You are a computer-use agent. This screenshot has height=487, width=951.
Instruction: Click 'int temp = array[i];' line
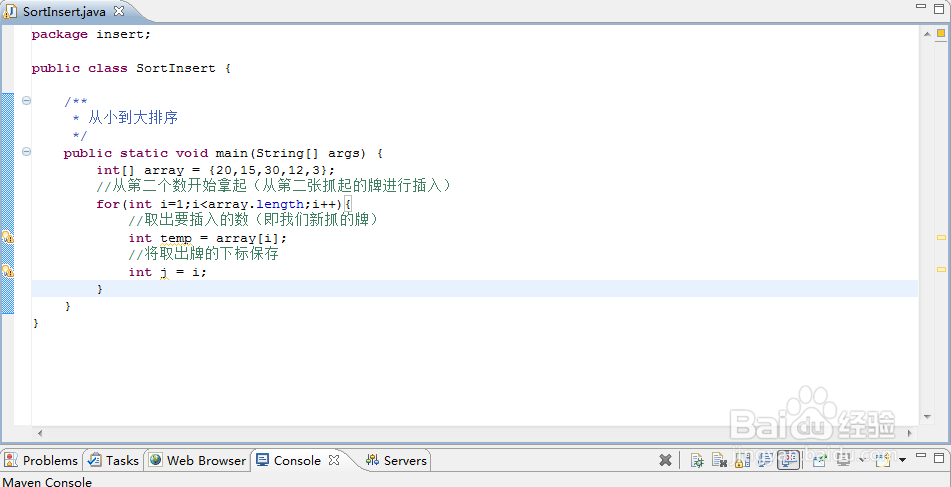point(207,238)
